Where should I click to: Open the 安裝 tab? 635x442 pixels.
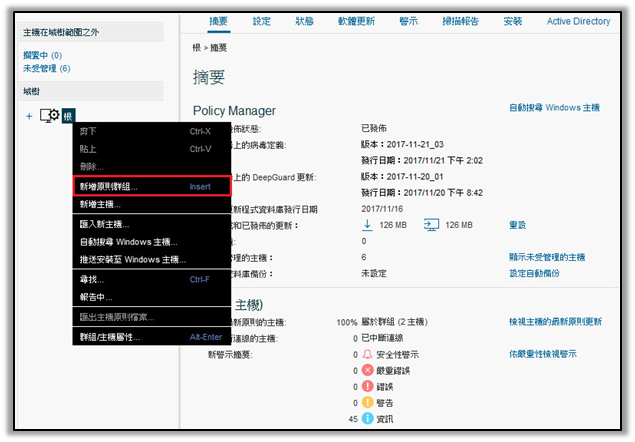tap(513, 21)
